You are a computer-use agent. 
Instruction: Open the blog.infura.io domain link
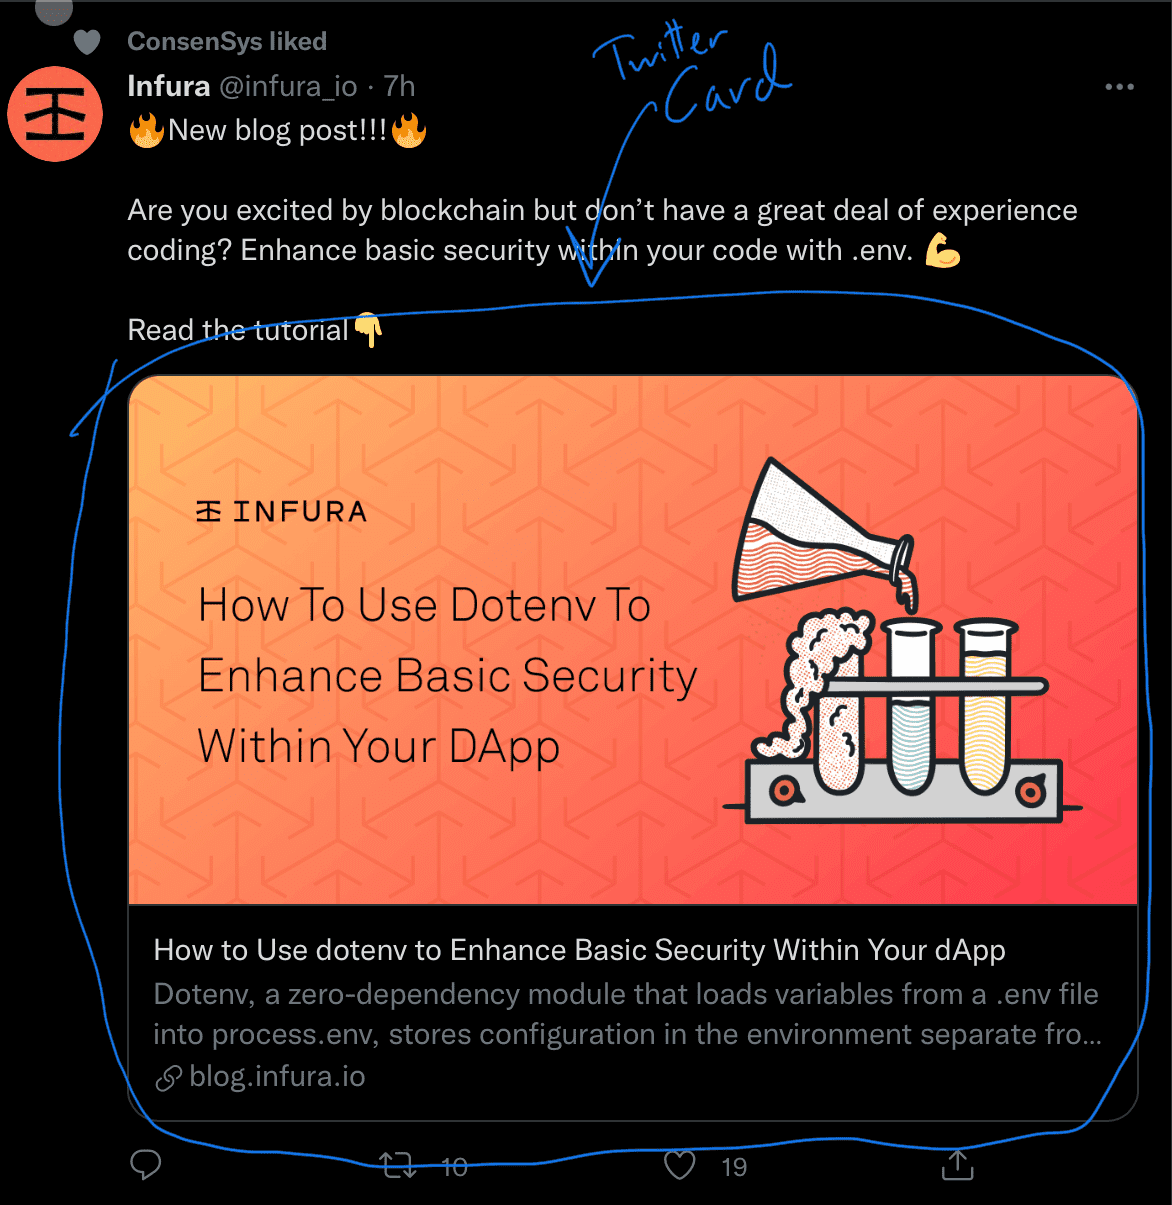(277, 1077)
